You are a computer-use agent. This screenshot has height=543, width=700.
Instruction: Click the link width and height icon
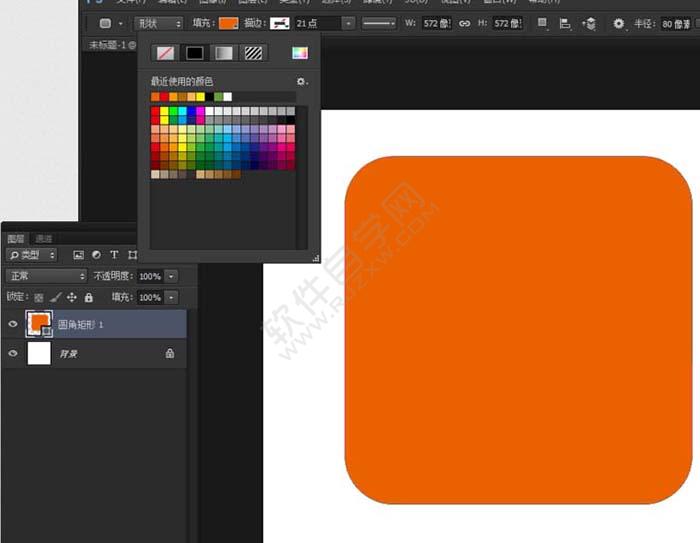464,23
